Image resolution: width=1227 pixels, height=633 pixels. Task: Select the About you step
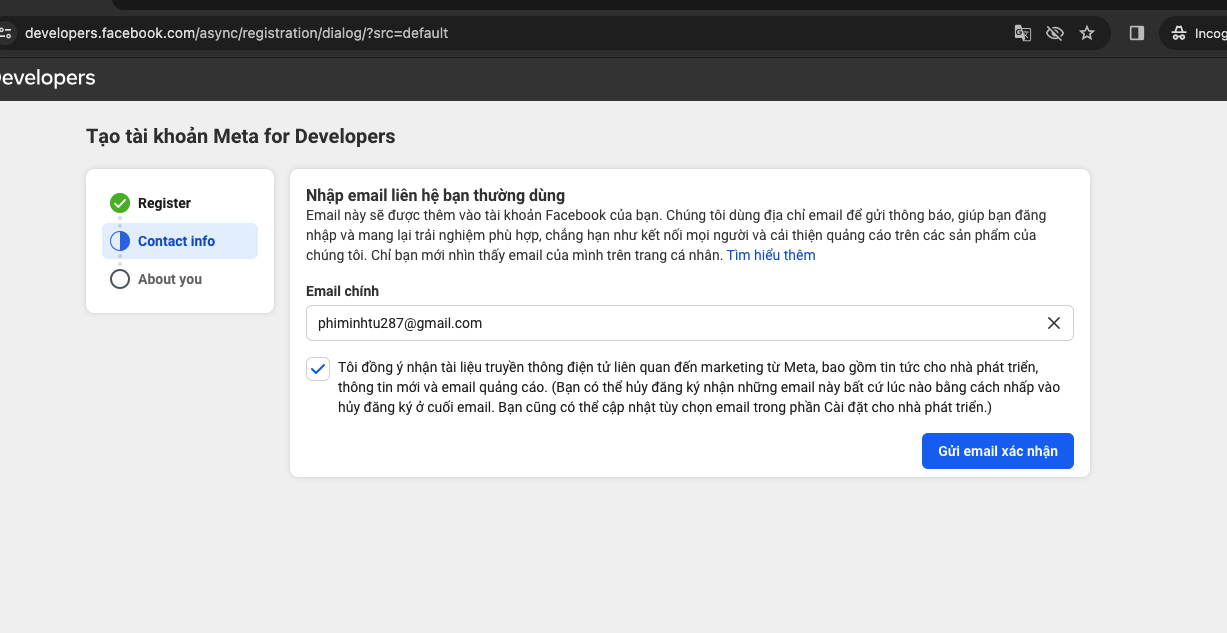[180, 279]
